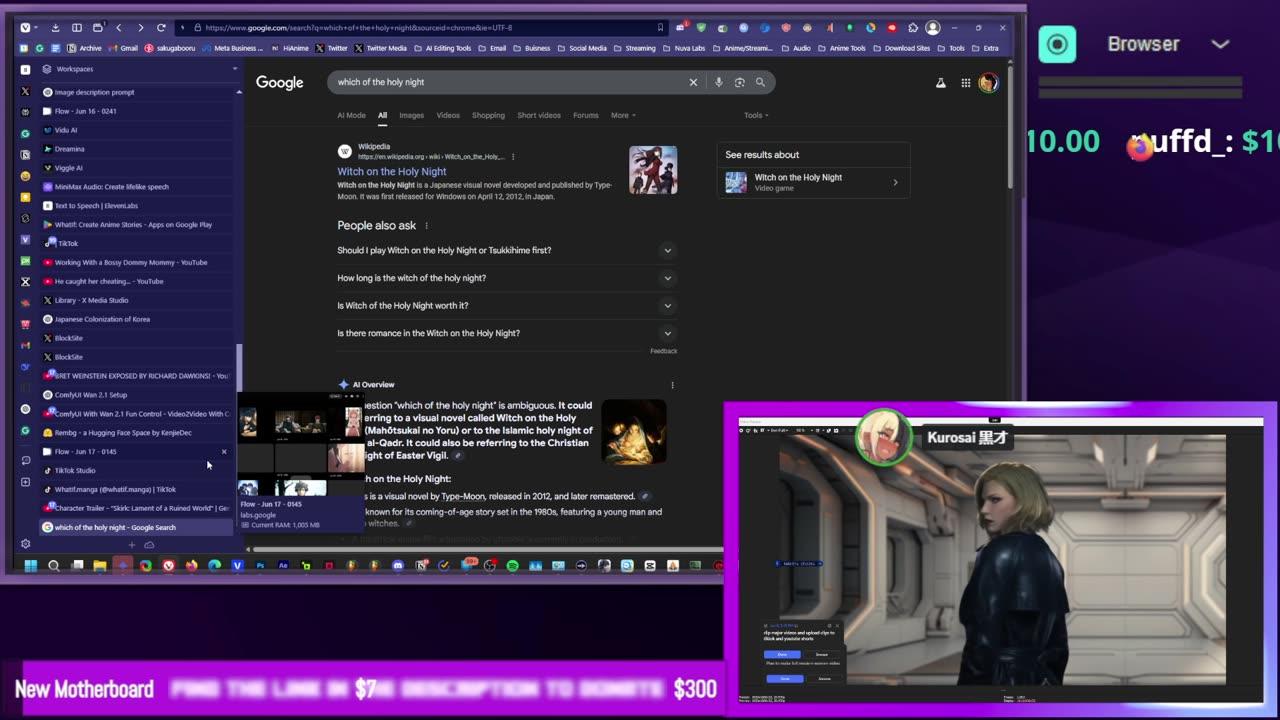Bookmark this page via address bar icon
This screenshot has width=1280, height=720.
(660, 28)
